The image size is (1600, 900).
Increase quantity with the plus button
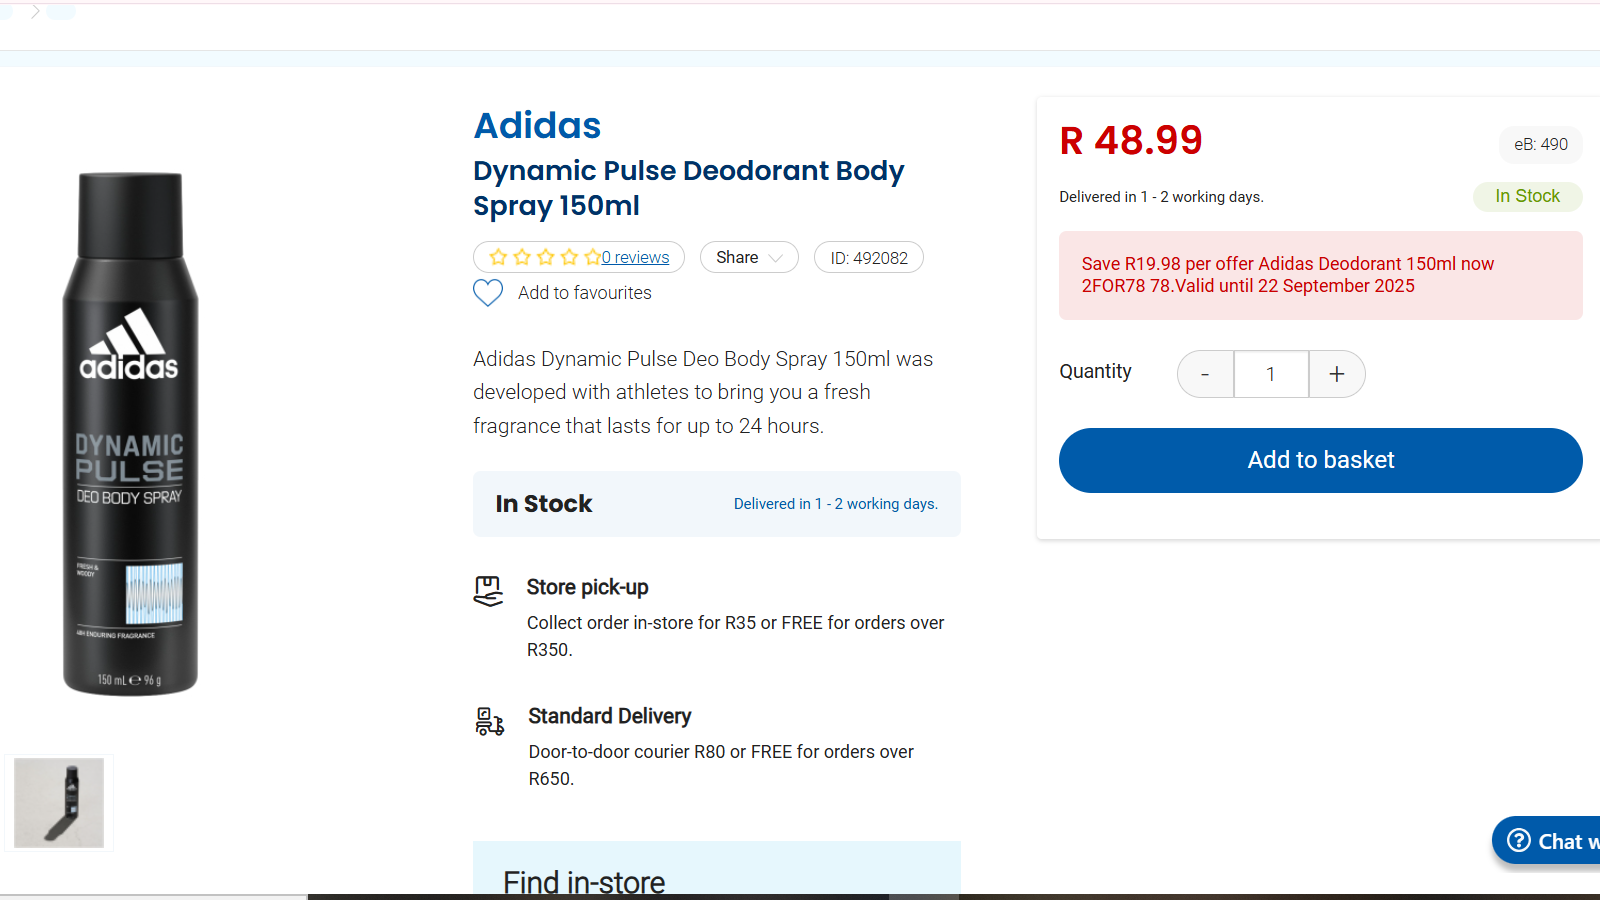click(x=1337, y=374)
